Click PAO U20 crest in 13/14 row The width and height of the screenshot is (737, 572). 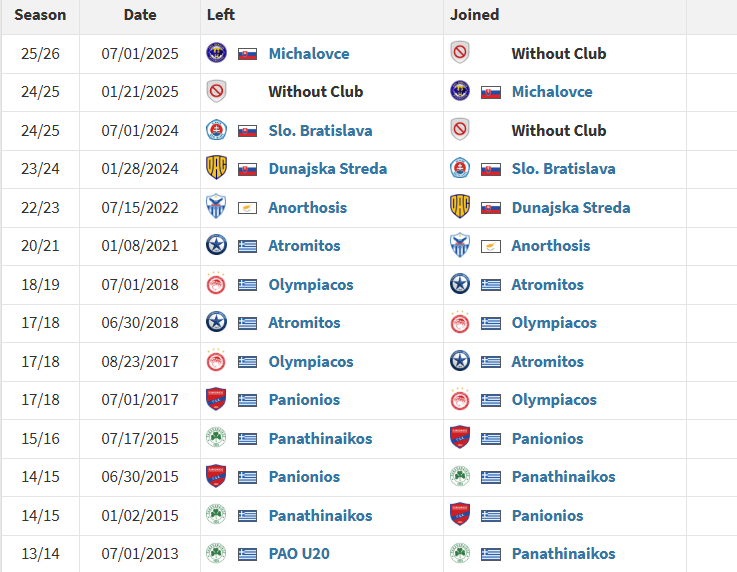click(216, 553)
